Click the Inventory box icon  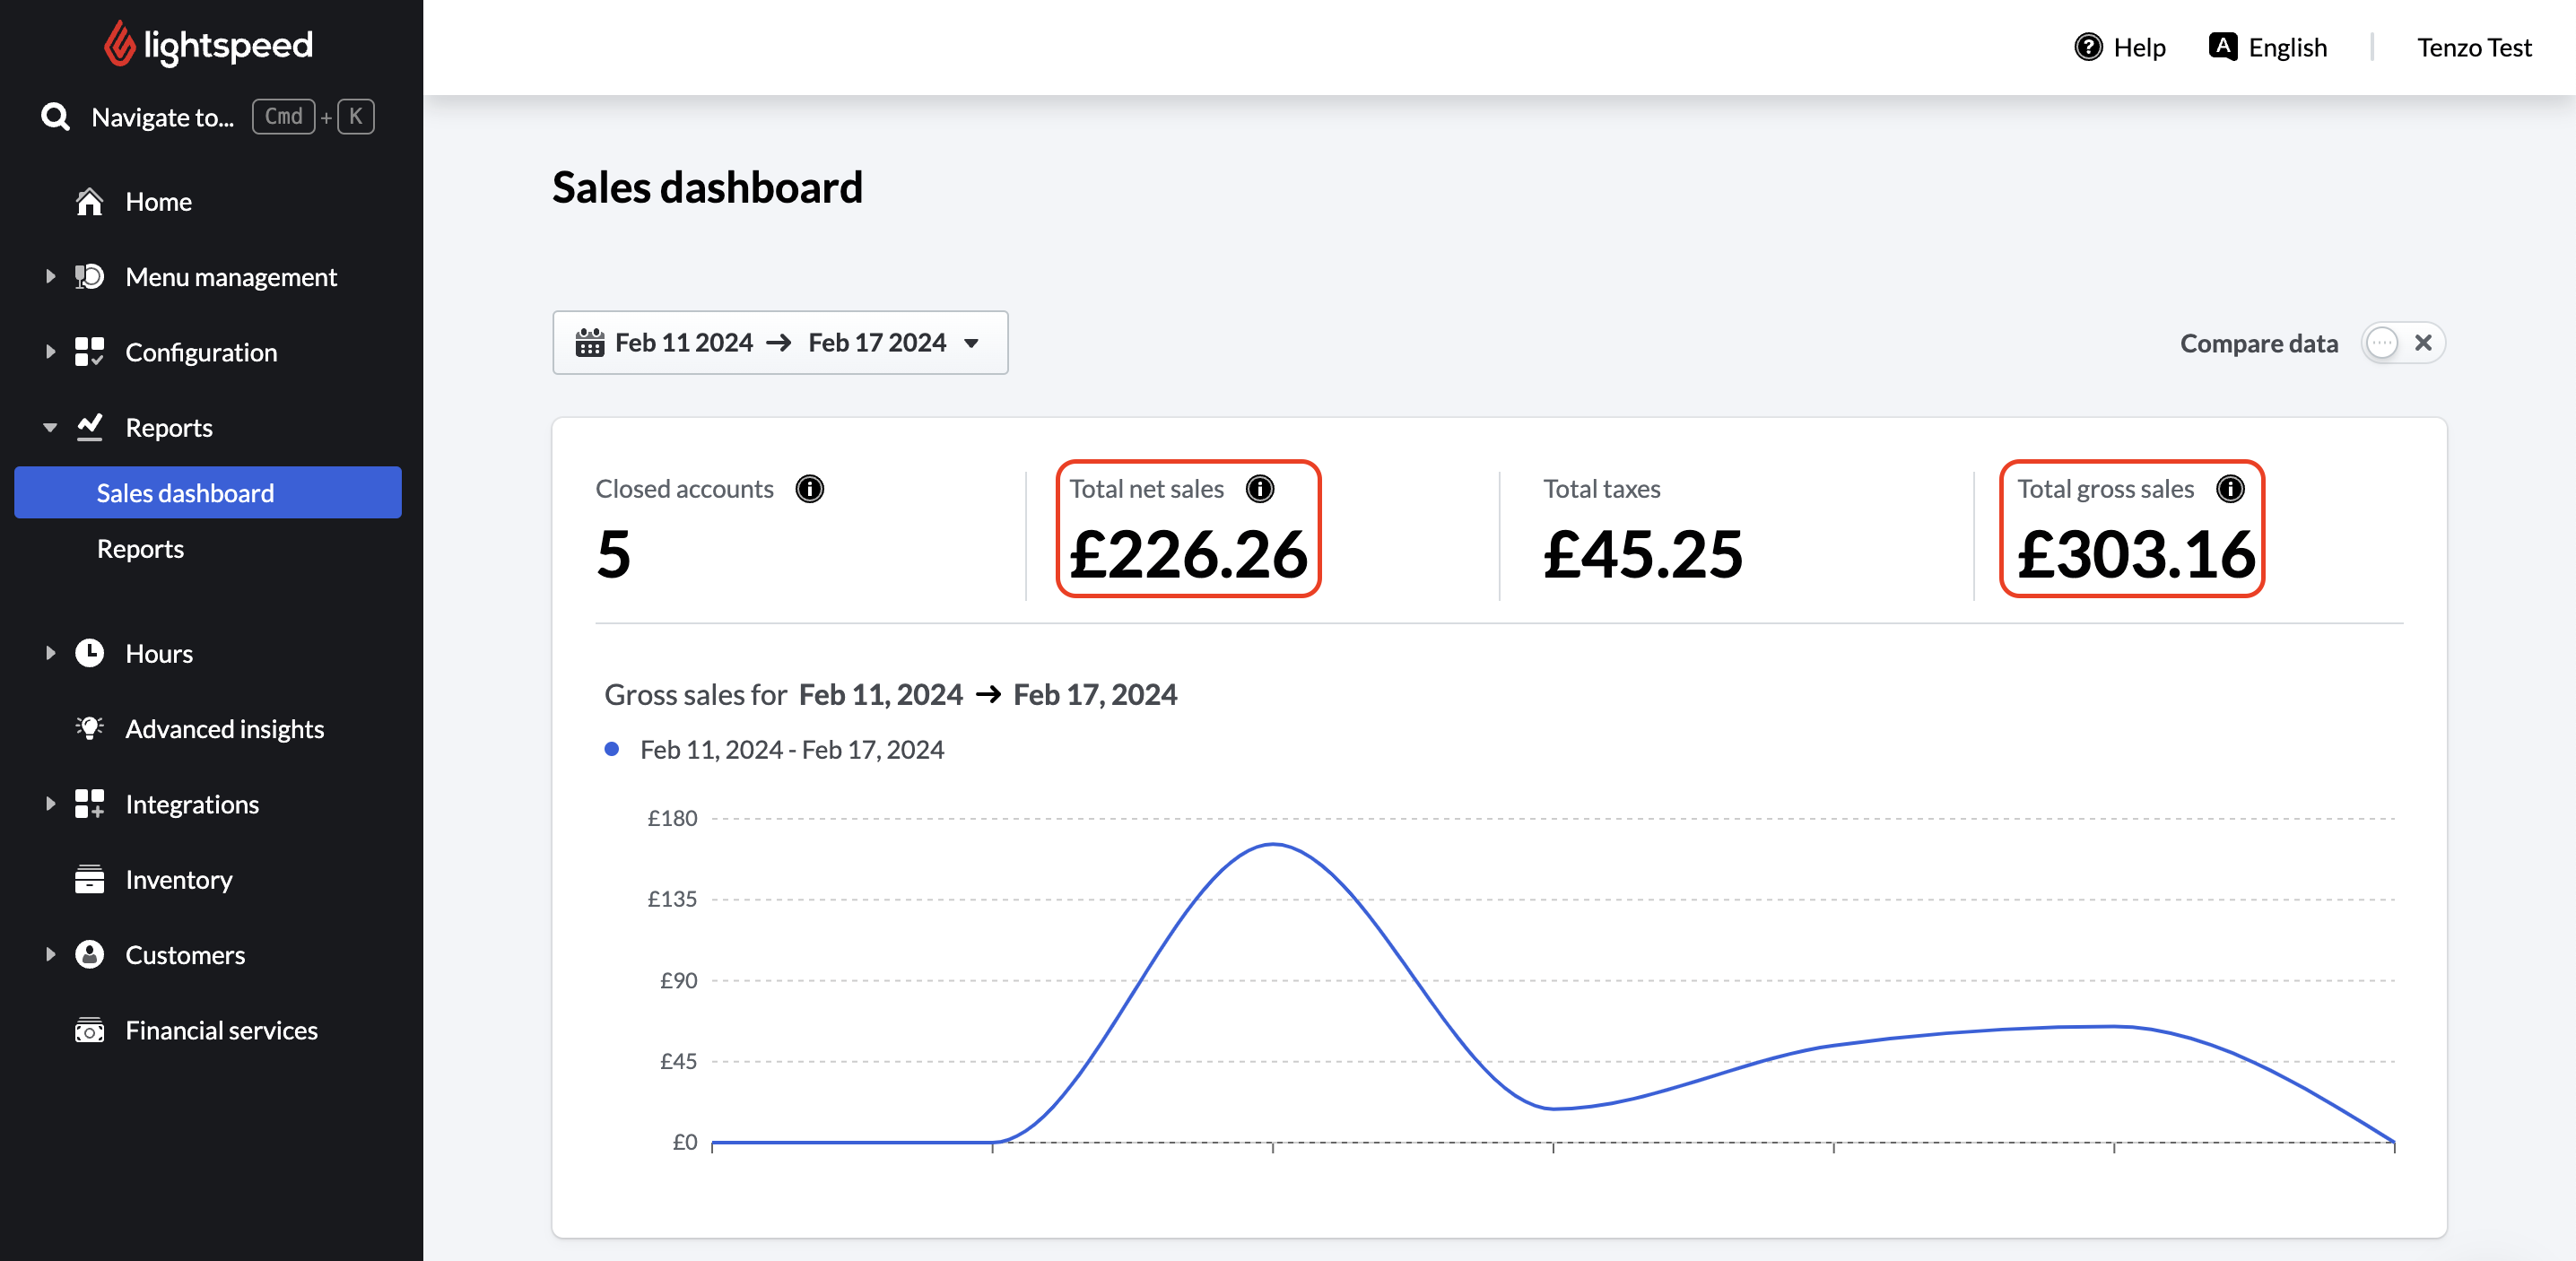(89, 879)
